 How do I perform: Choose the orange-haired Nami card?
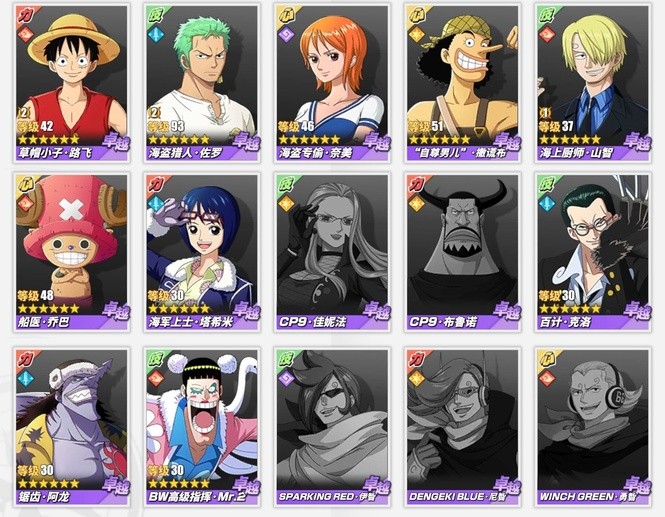tap(332, 83)
